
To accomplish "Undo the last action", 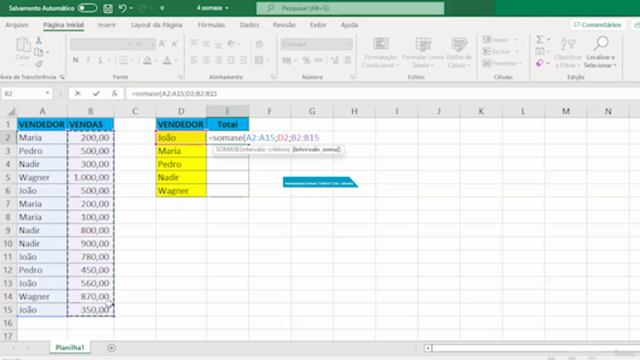I will click(122, 8).
